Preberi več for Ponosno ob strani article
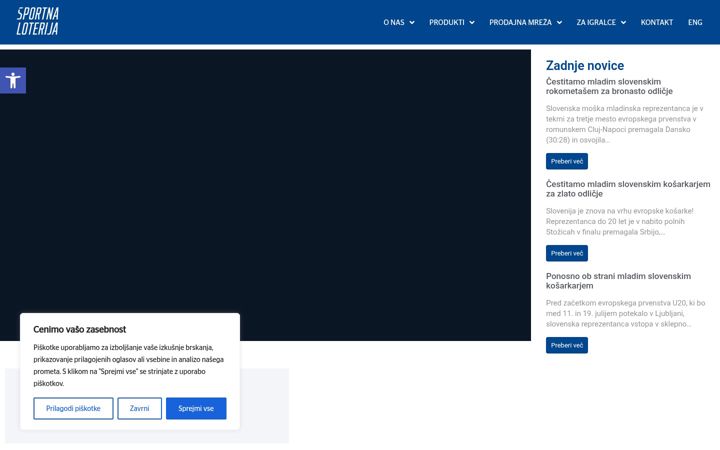The width and height of the screenshot is (720, 450). click(567, 345)
